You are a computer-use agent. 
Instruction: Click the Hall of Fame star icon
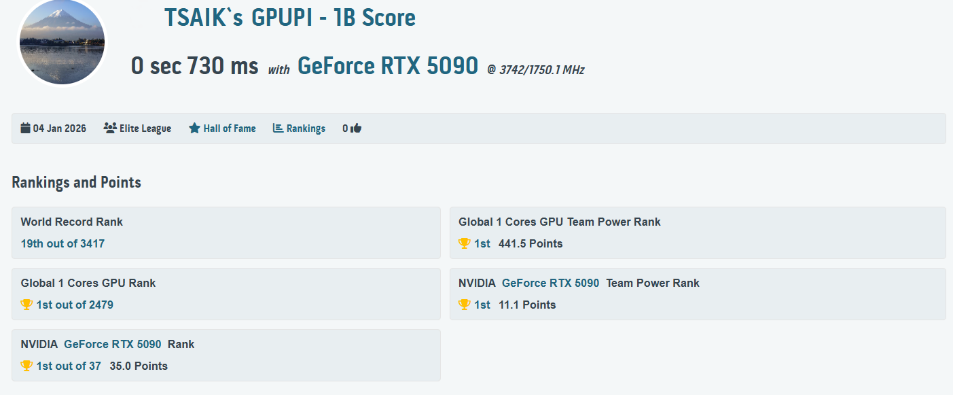click(194, 128)
